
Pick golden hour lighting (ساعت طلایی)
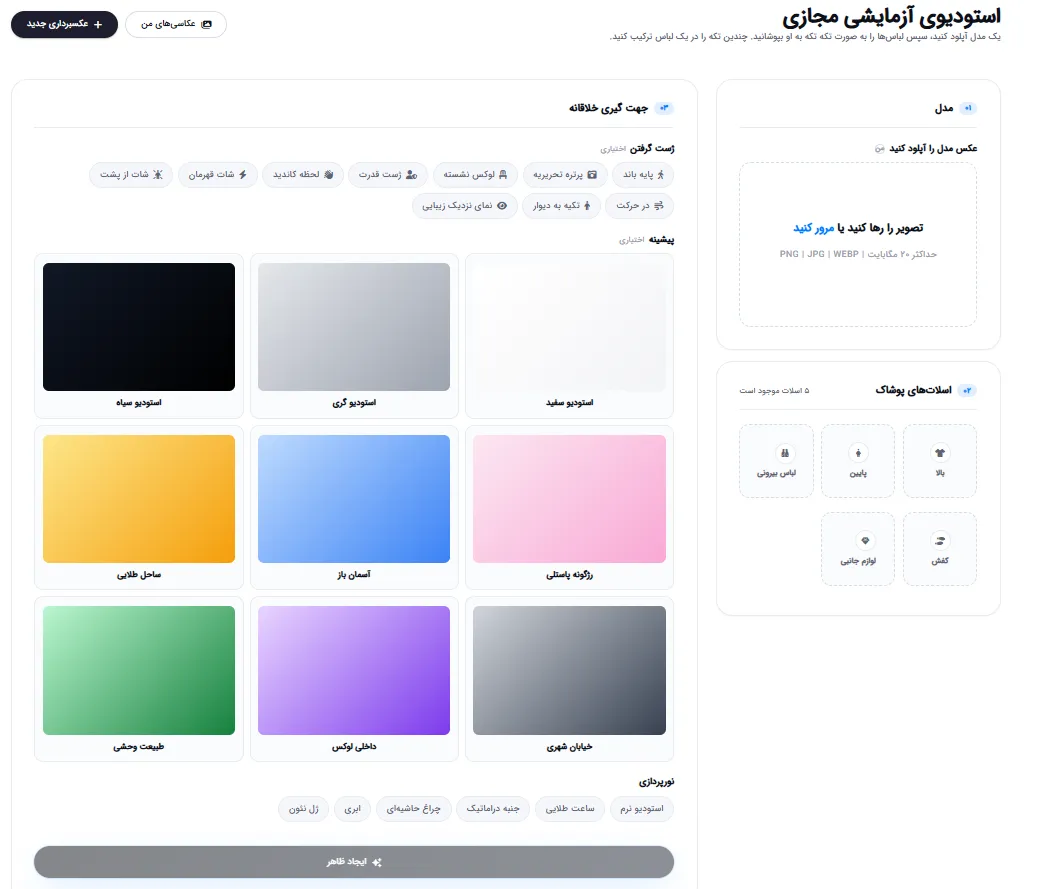point(569,809)
